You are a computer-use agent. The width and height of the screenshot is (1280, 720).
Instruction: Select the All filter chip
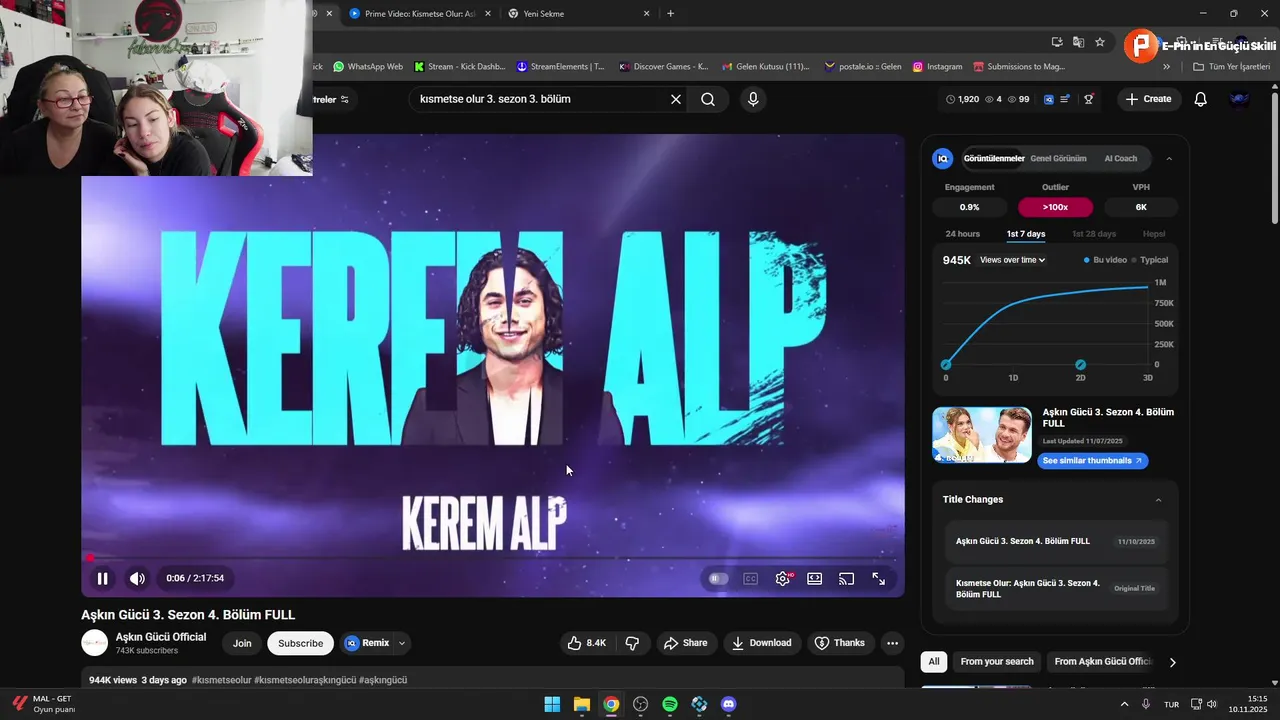pyautogui.click(x=934, y=661)
